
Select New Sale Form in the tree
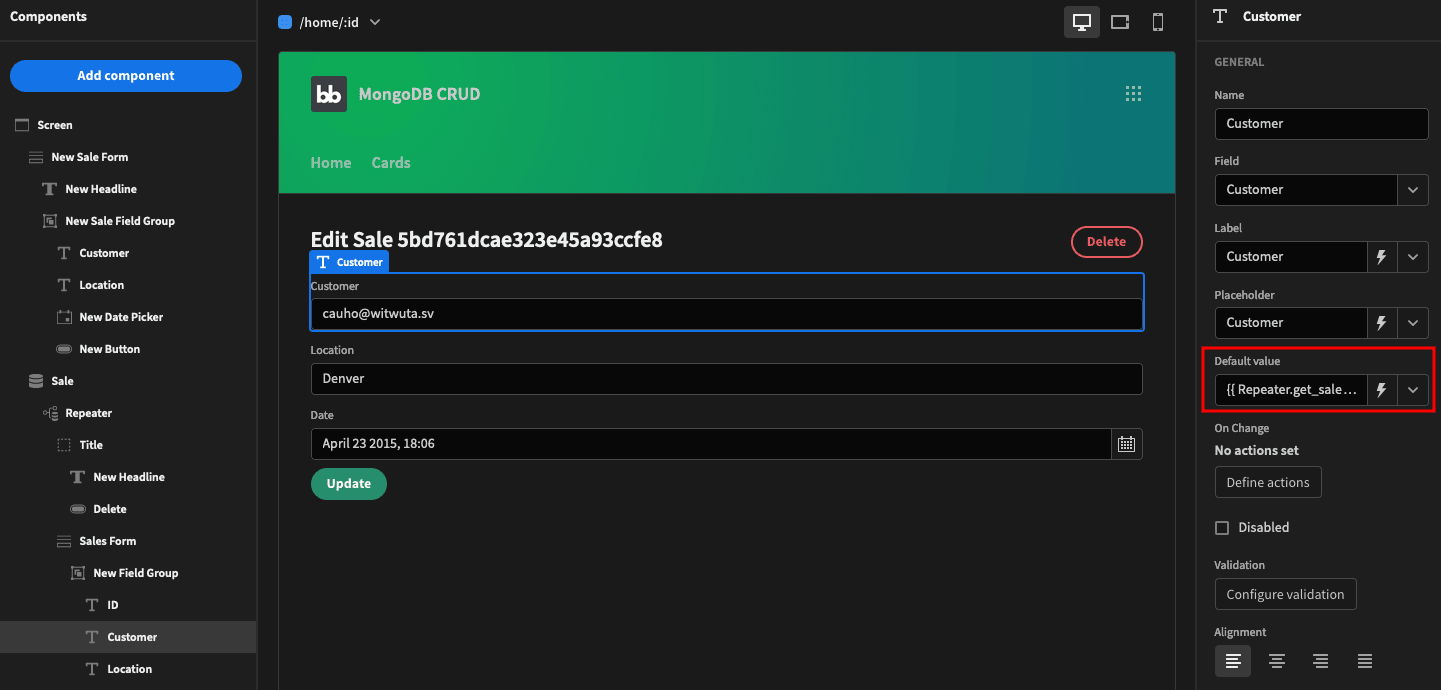tap(90, 157)
